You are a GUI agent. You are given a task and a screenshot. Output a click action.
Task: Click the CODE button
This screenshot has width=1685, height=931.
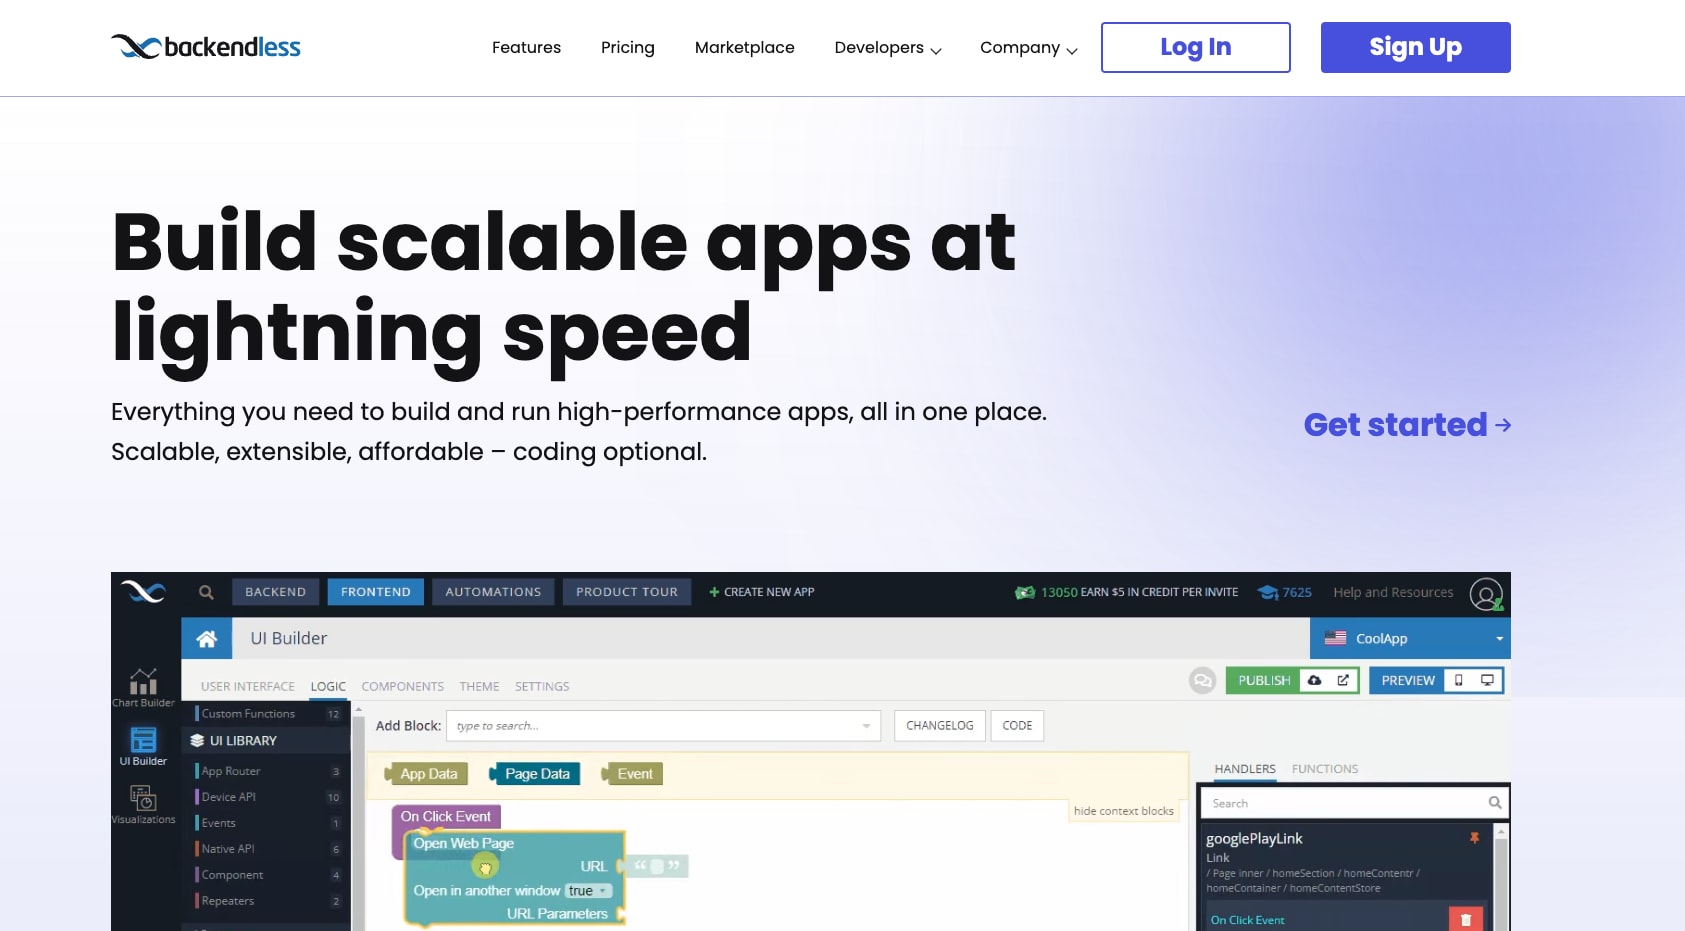click(x=1017, y=726)
